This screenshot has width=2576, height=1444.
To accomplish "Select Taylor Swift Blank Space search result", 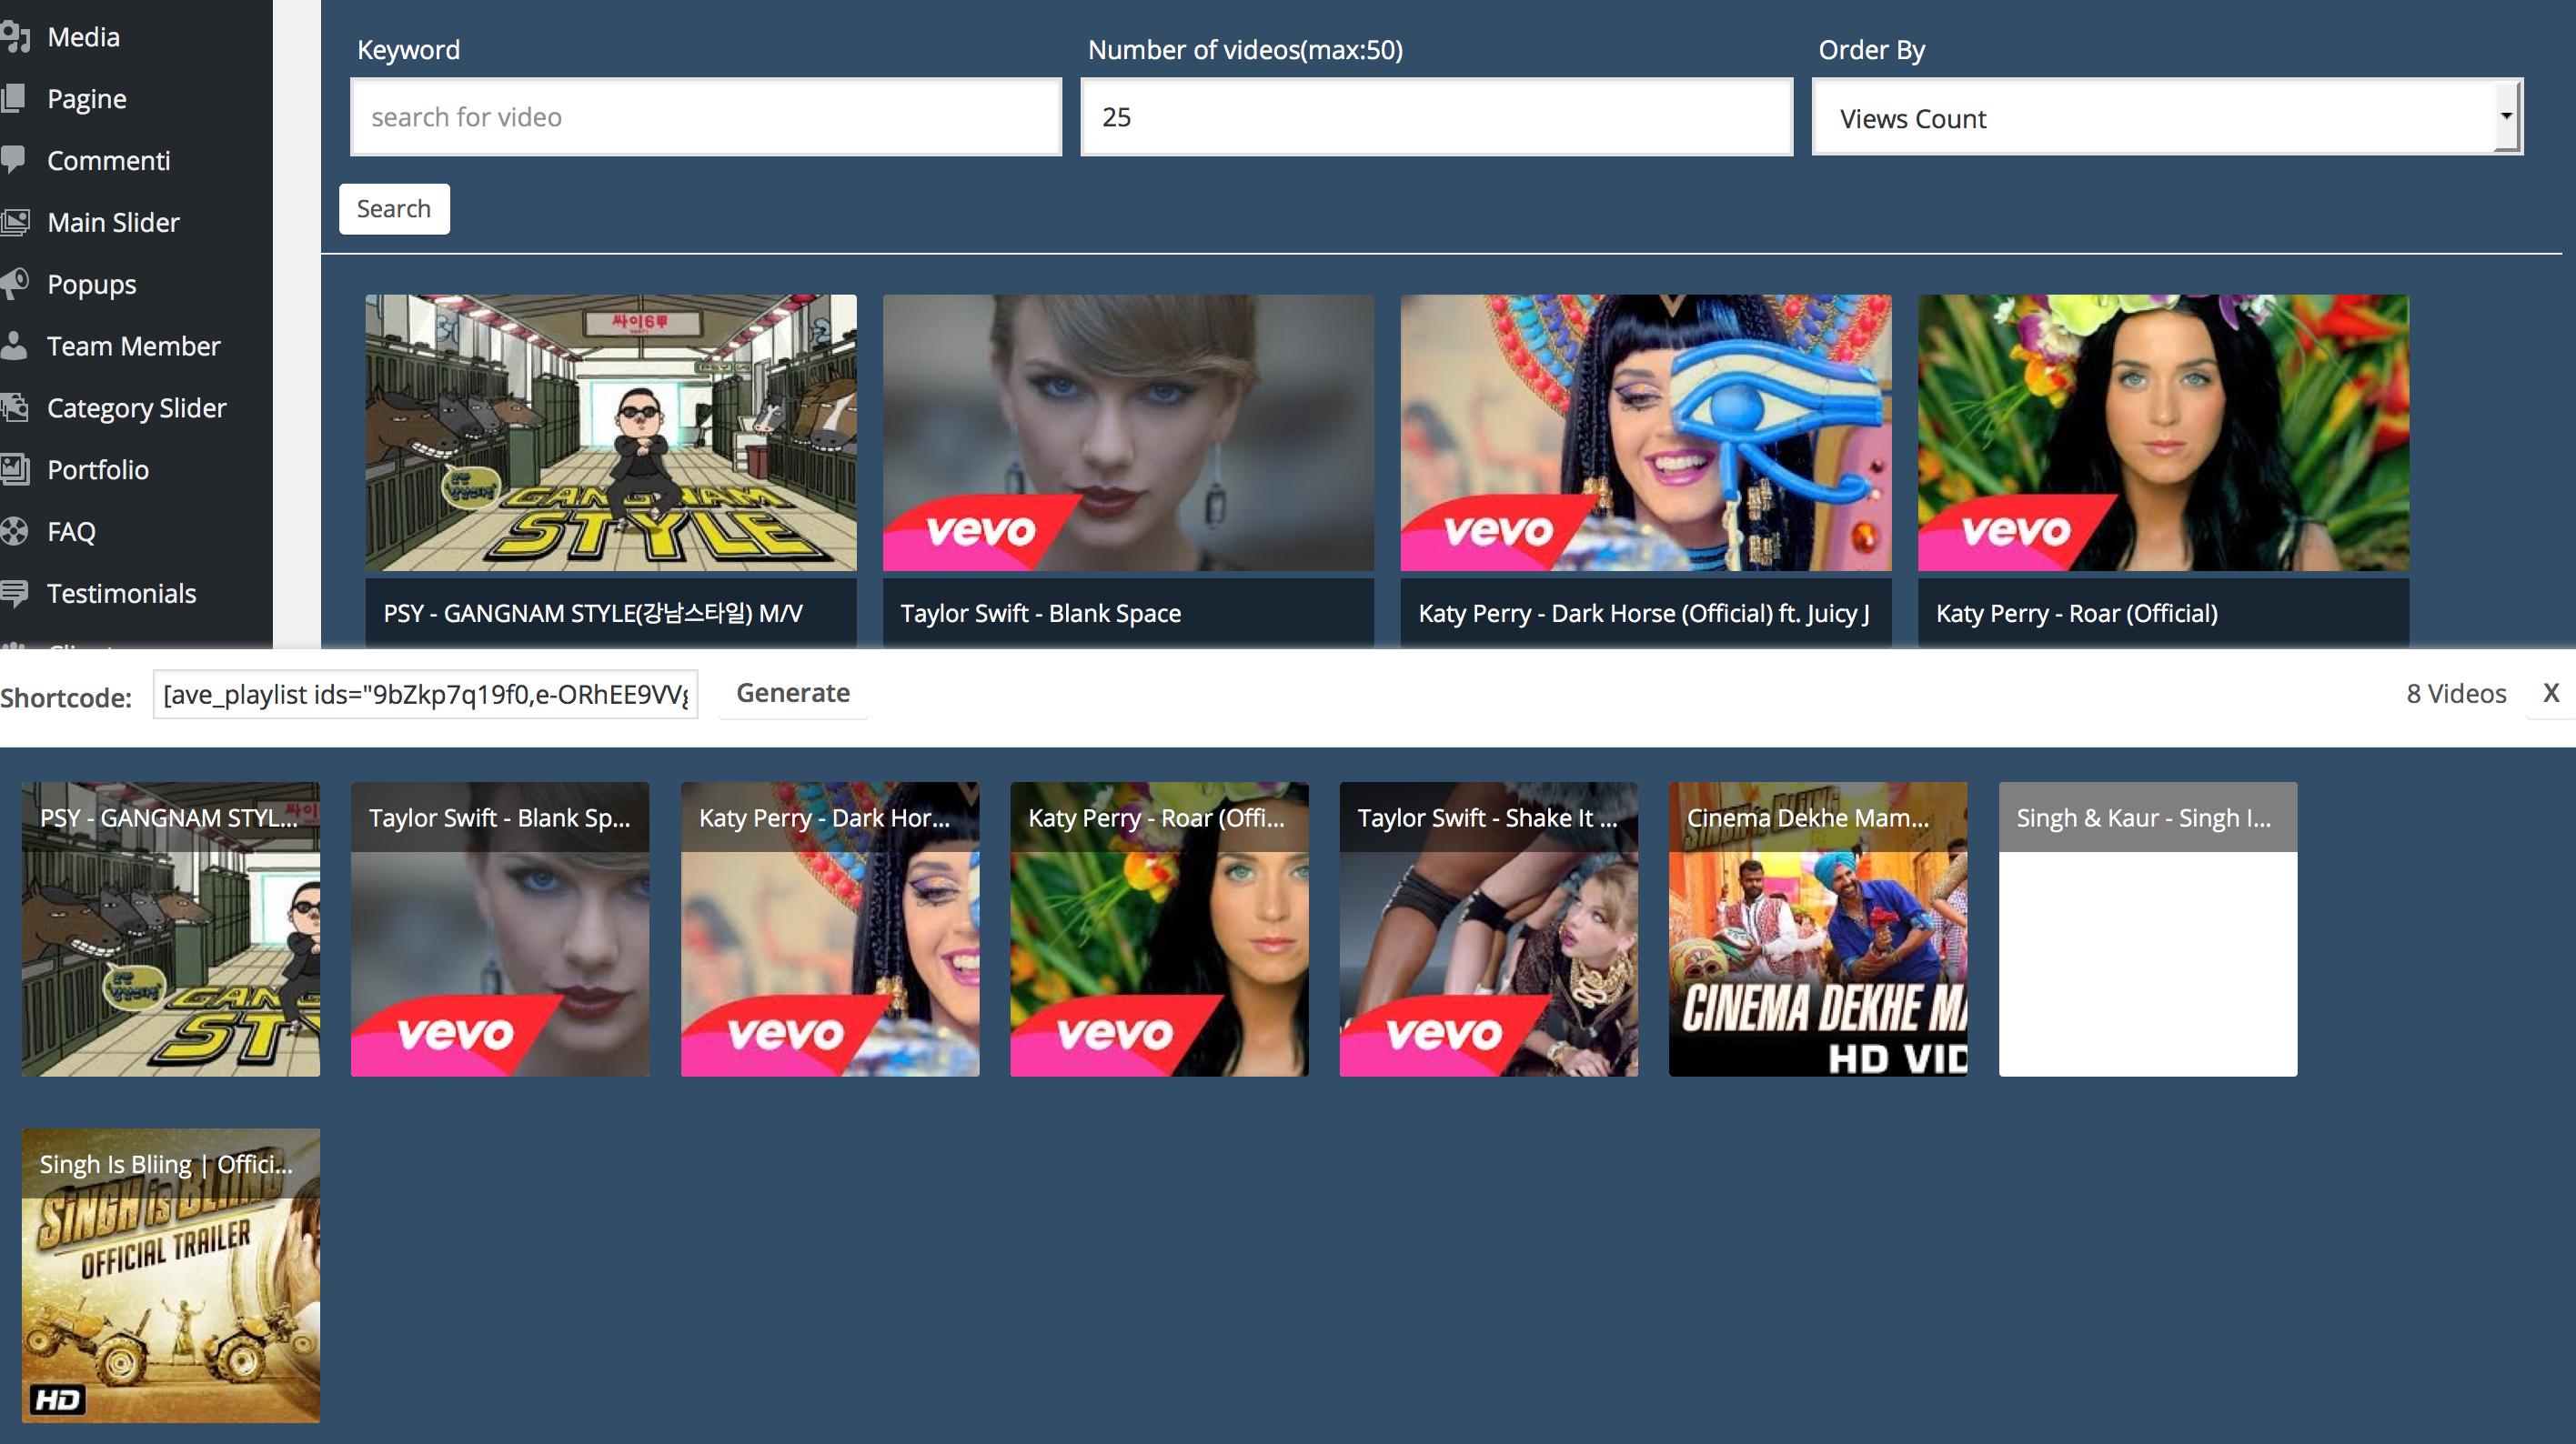I will tap(1128, 432).
